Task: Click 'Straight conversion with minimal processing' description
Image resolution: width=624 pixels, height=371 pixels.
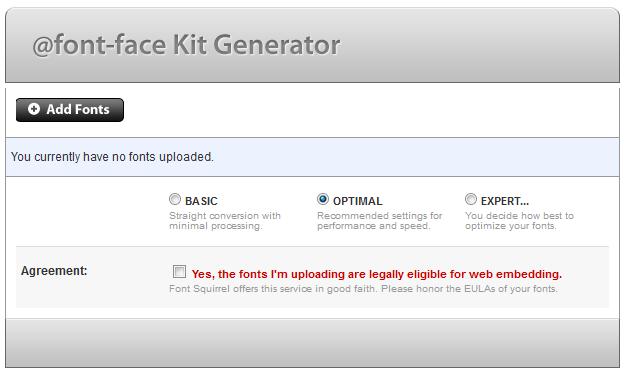Action: (x=225, y=221)
